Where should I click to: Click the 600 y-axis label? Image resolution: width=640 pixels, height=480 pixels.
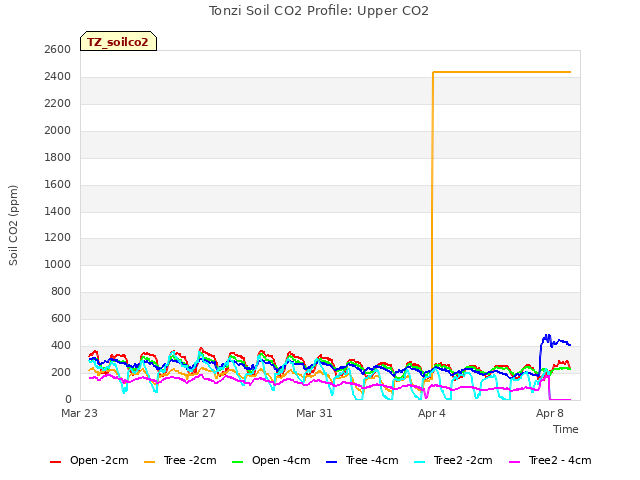[61, 318]
